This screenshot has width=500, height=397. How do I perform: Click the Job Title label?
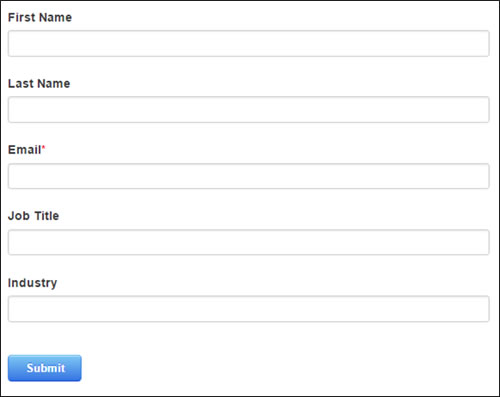coord(33,216)
